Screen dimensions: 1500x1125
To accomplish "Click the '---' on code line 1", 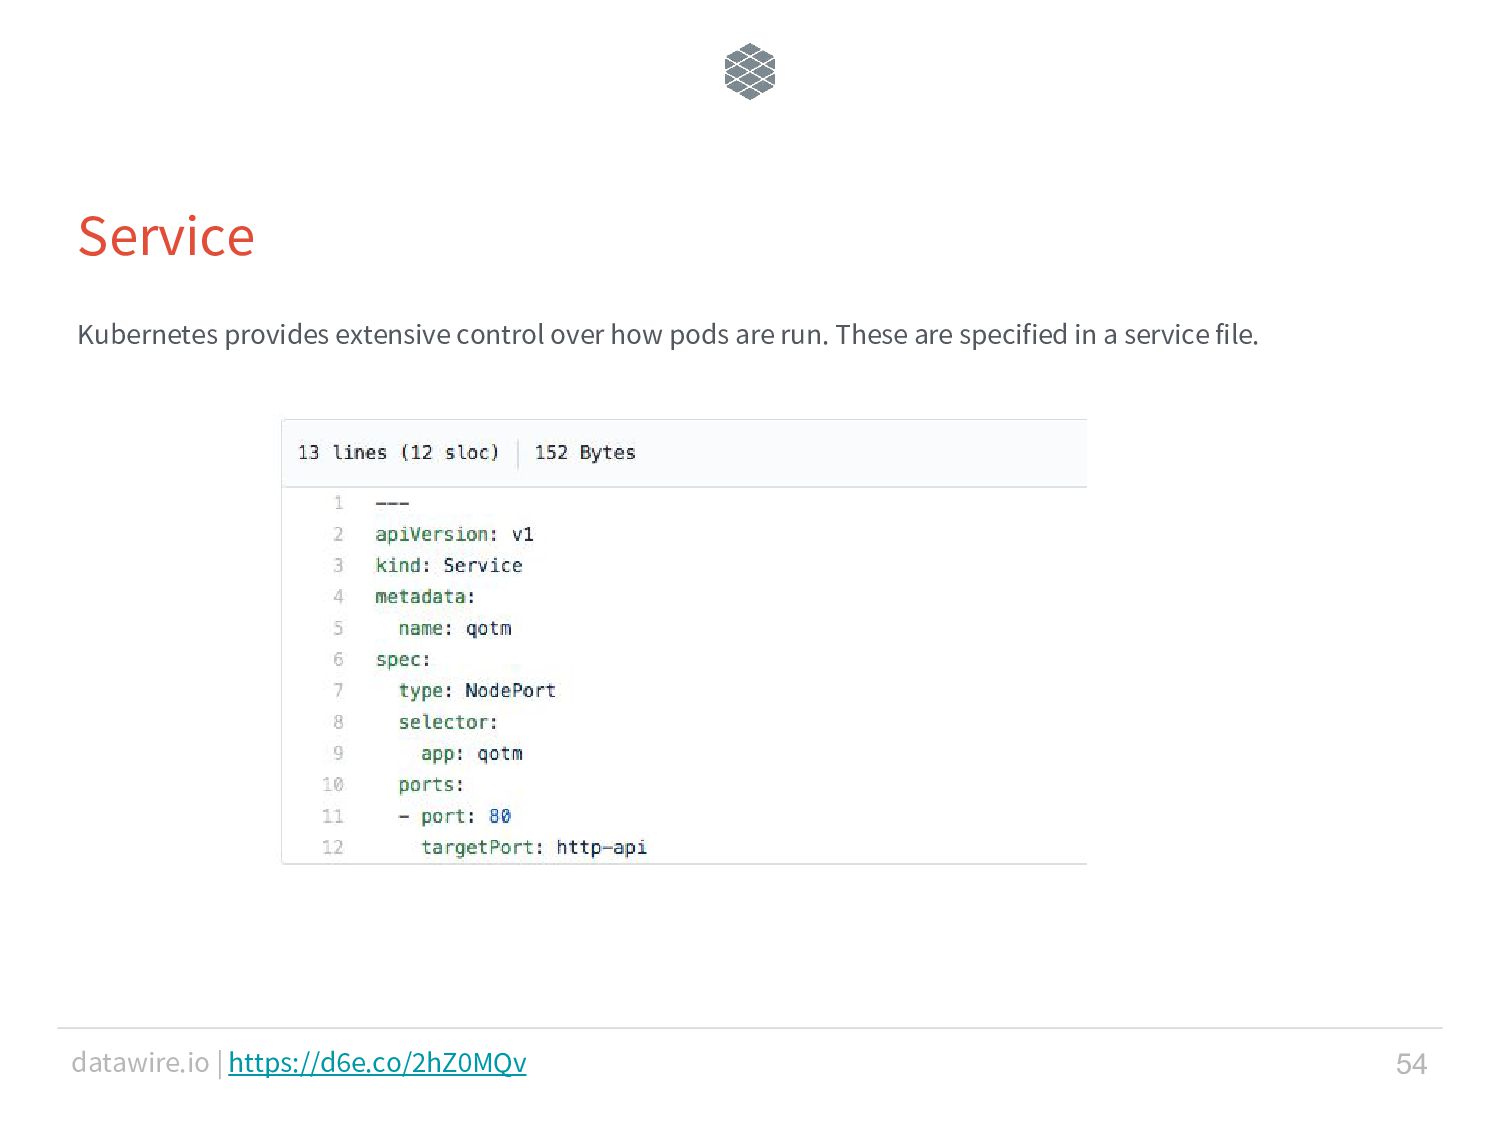I will click(x=392, y=503).
